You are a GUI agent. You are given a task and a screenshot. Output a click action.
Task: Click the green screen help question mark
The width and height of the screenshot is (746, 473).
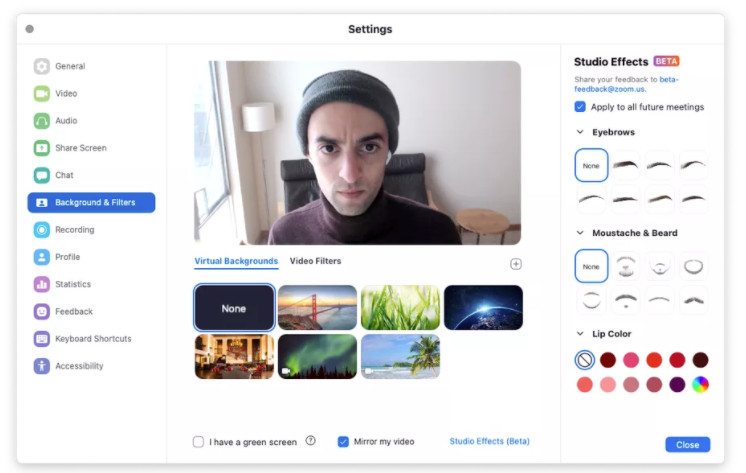point(310,441)
